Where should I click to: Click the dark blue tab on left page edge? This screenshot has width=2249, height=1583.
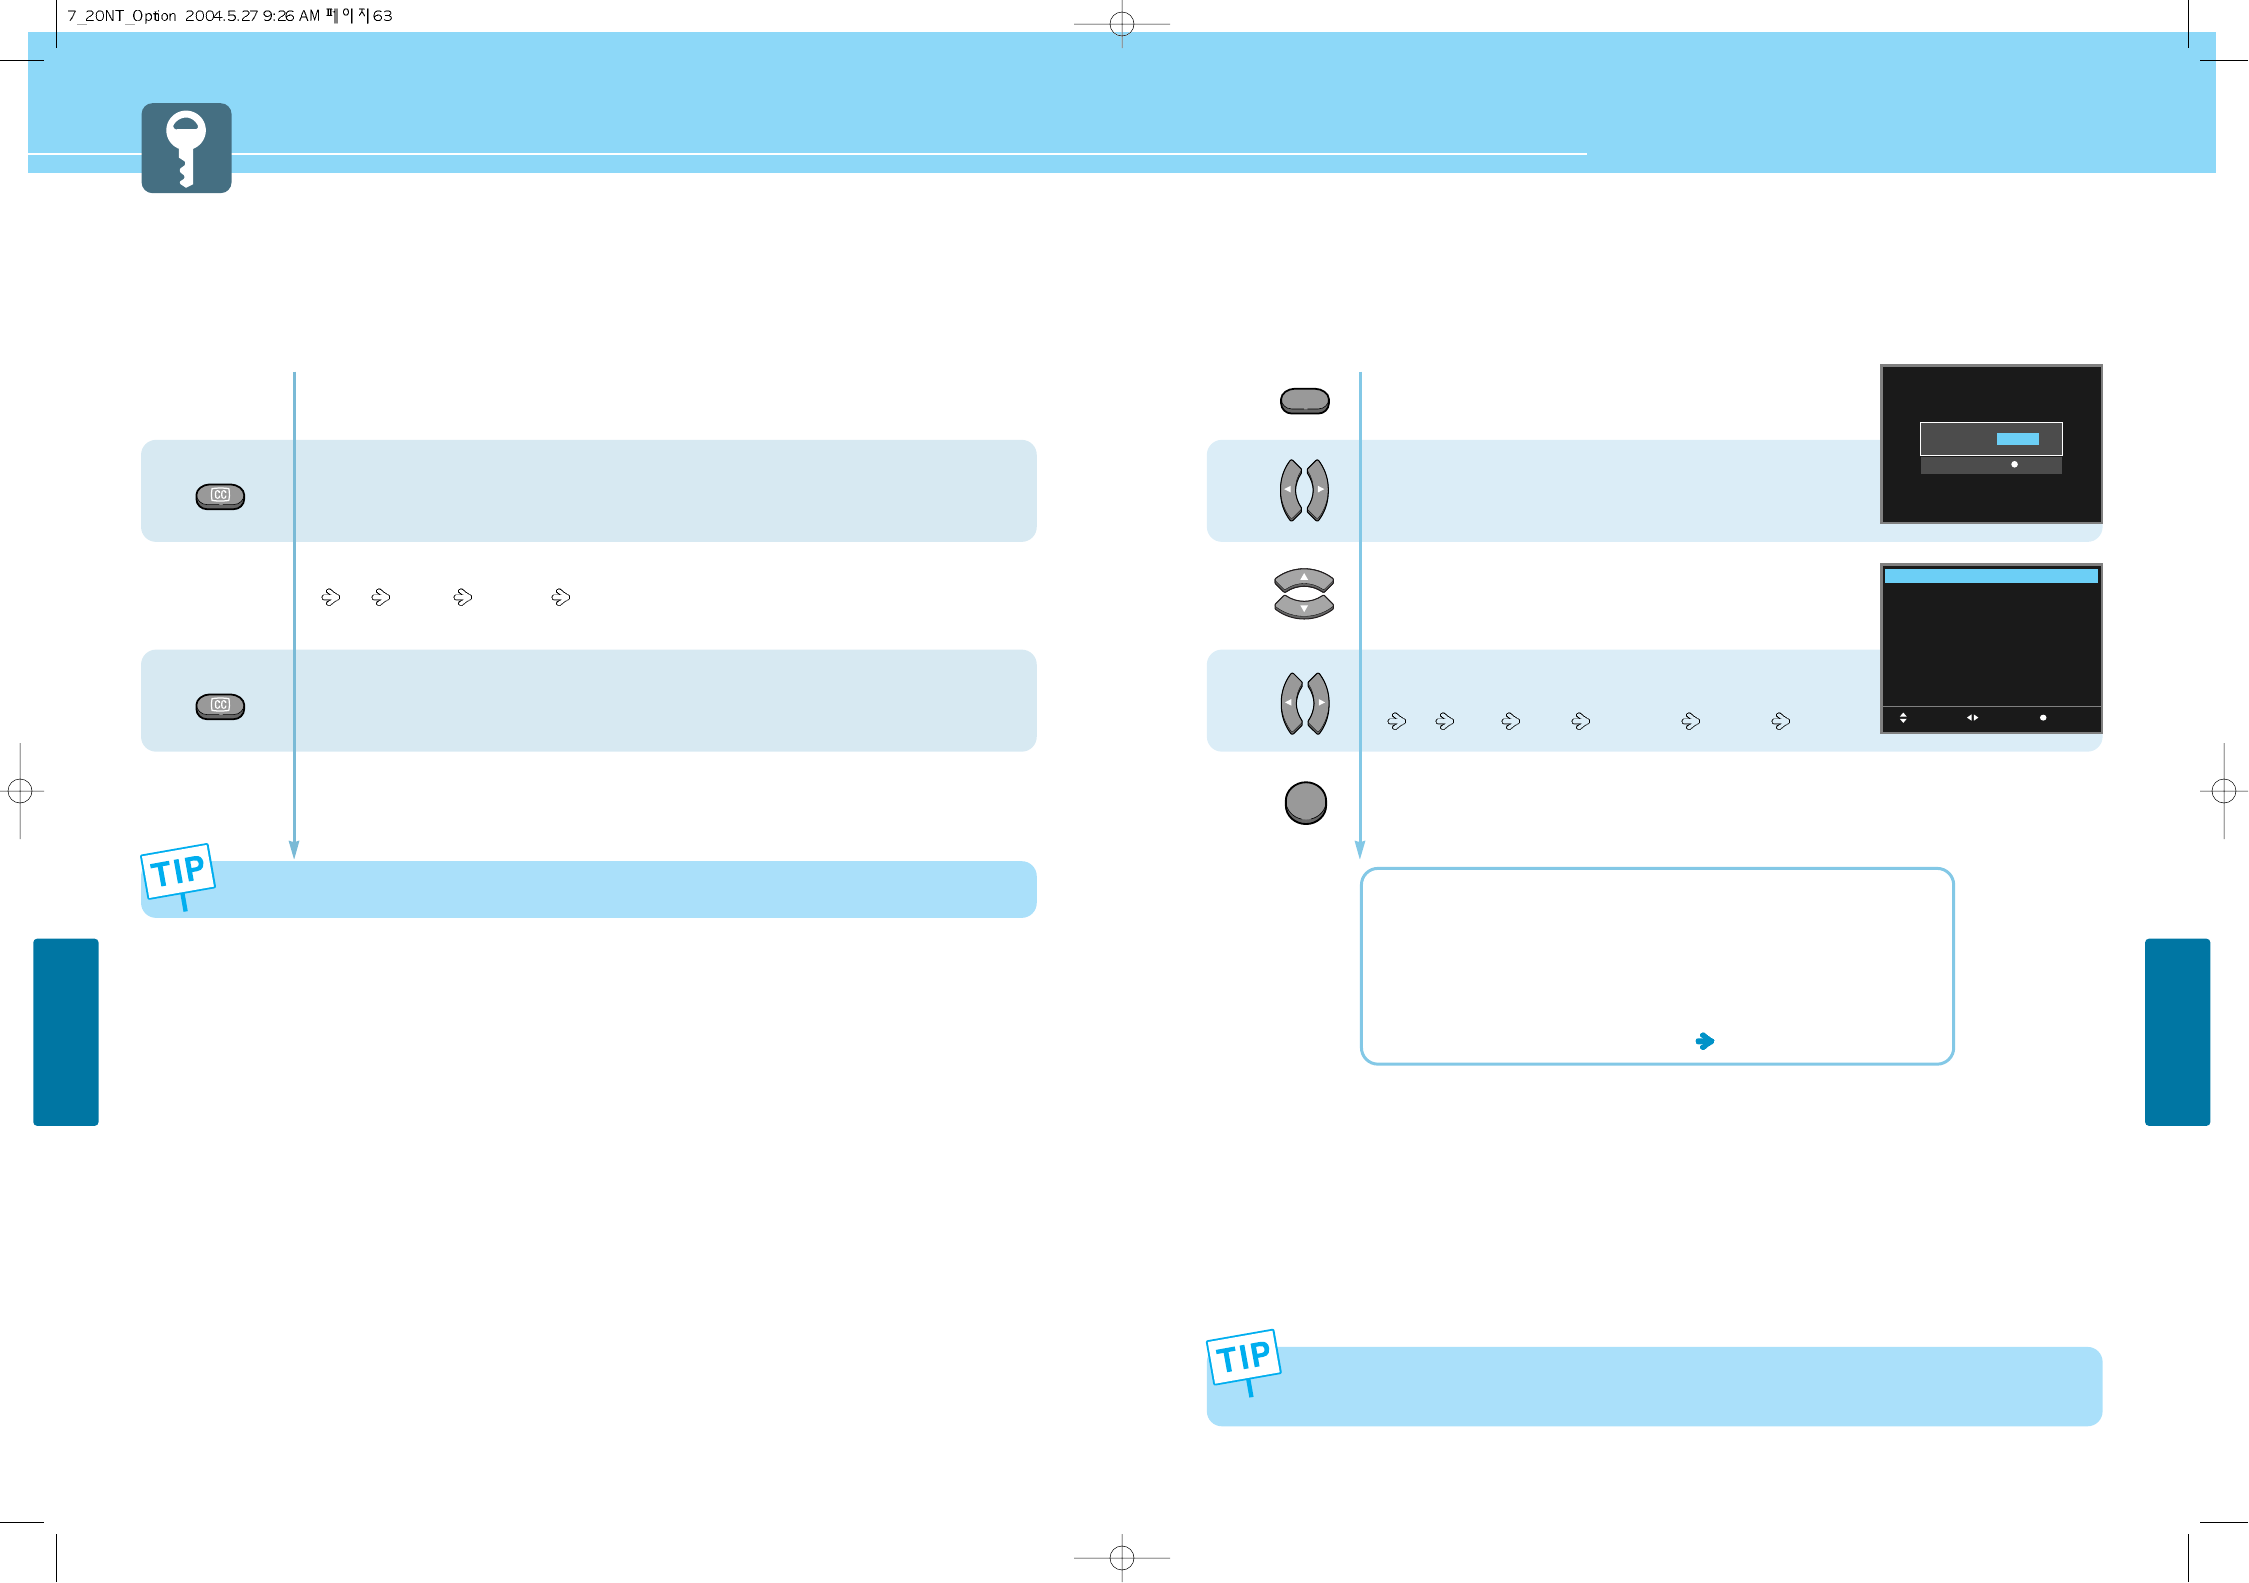[66, 1032]
